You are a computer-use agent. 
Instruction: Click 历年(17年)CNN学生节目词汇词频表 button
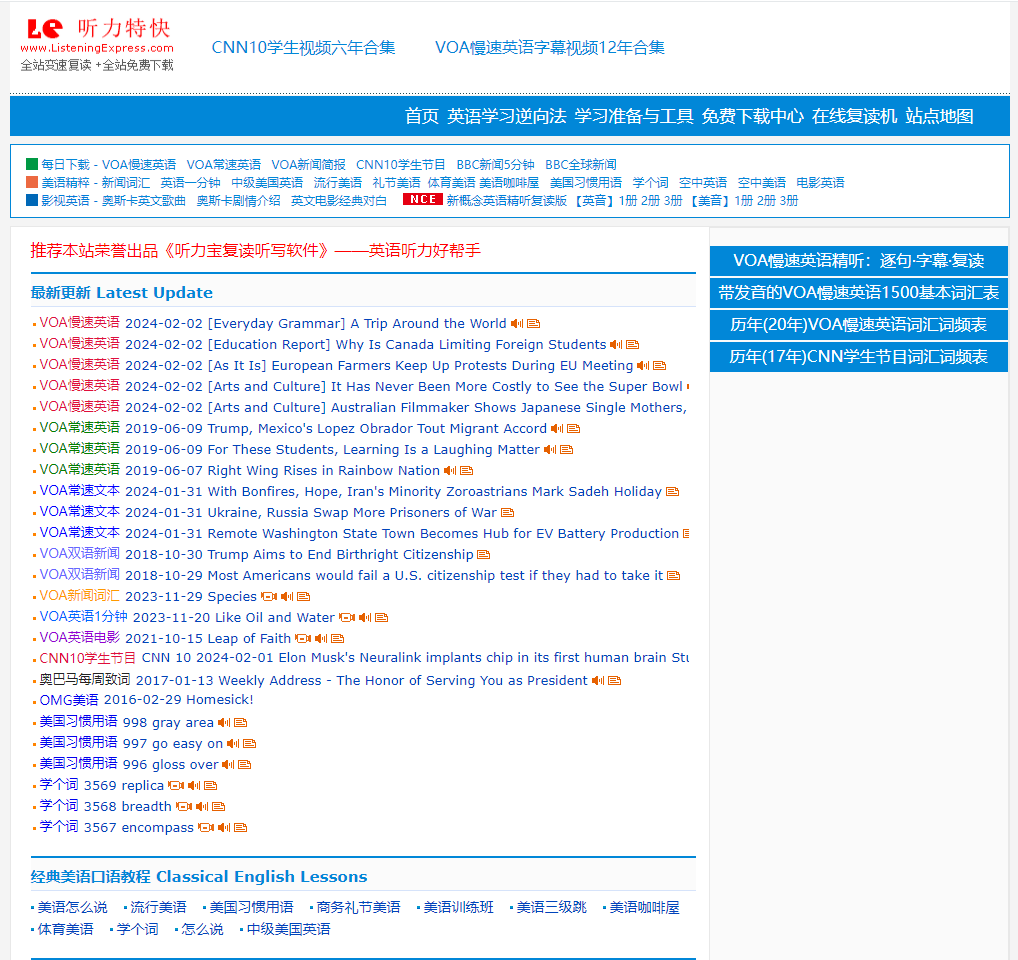click(858, 356)
